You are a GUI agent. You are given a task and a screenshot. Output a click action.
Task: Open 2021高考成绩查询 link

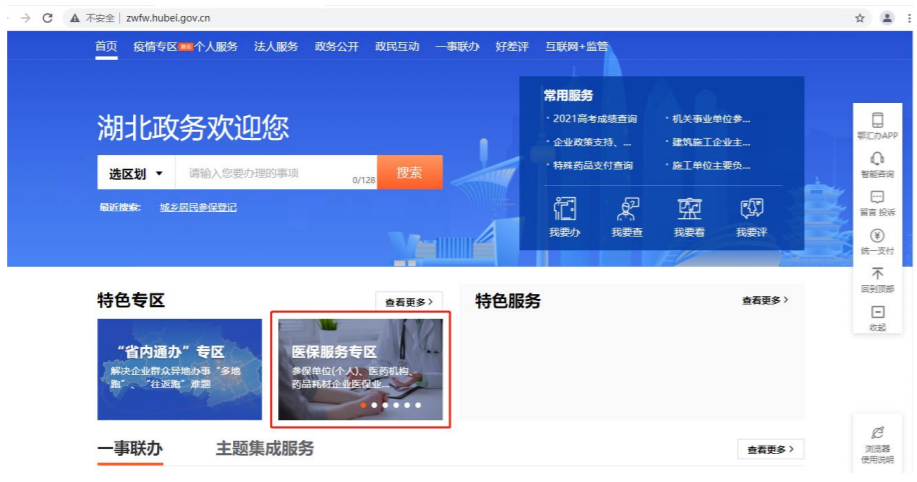click(x=595, y=119)
